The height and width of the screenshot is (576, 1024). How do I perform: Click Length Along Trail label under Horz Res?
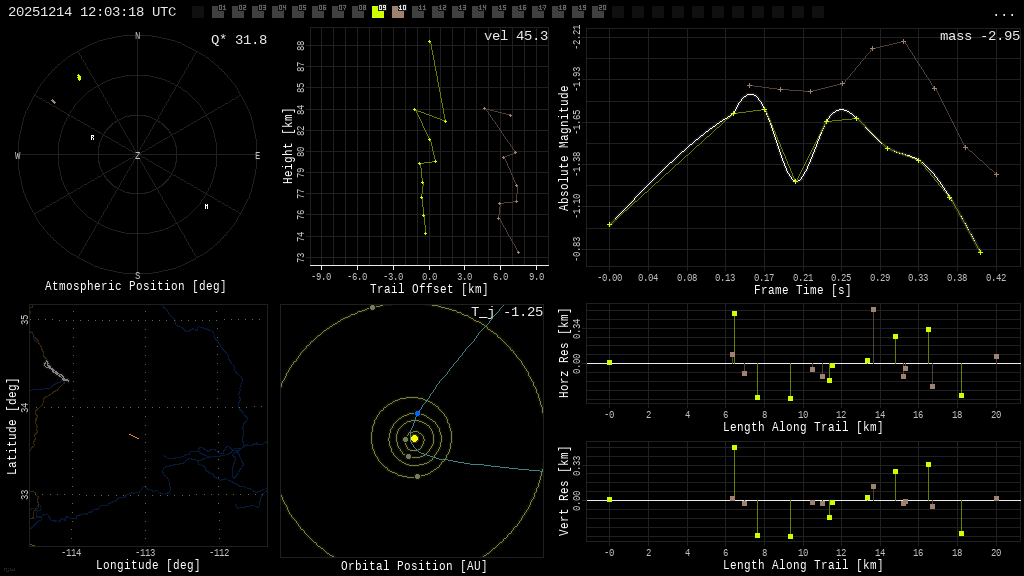(803, 427)
